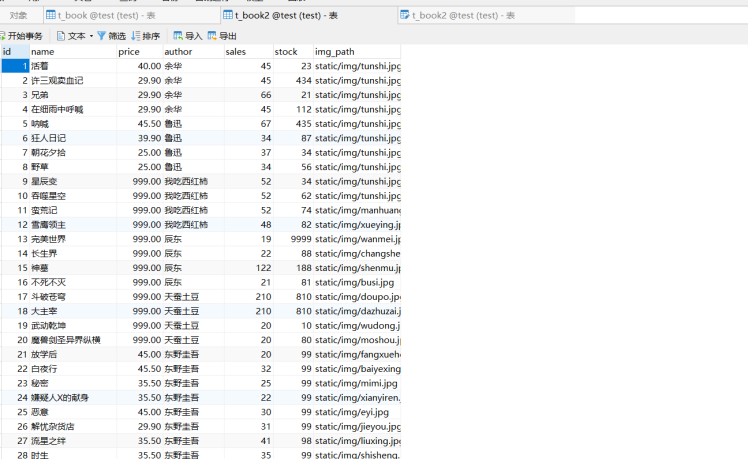This screenshot has height=460, width=748.
Task: Select the img_path cell static/img/mimi.jpg
Action: click(357, 383)
